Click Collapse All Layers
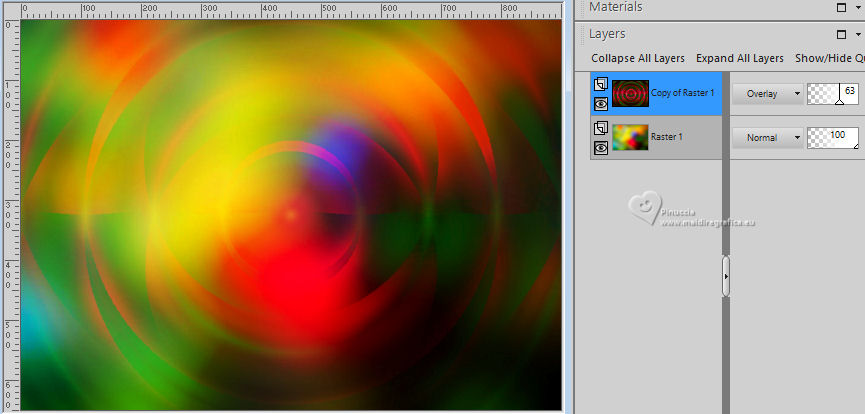 [638, 58]
